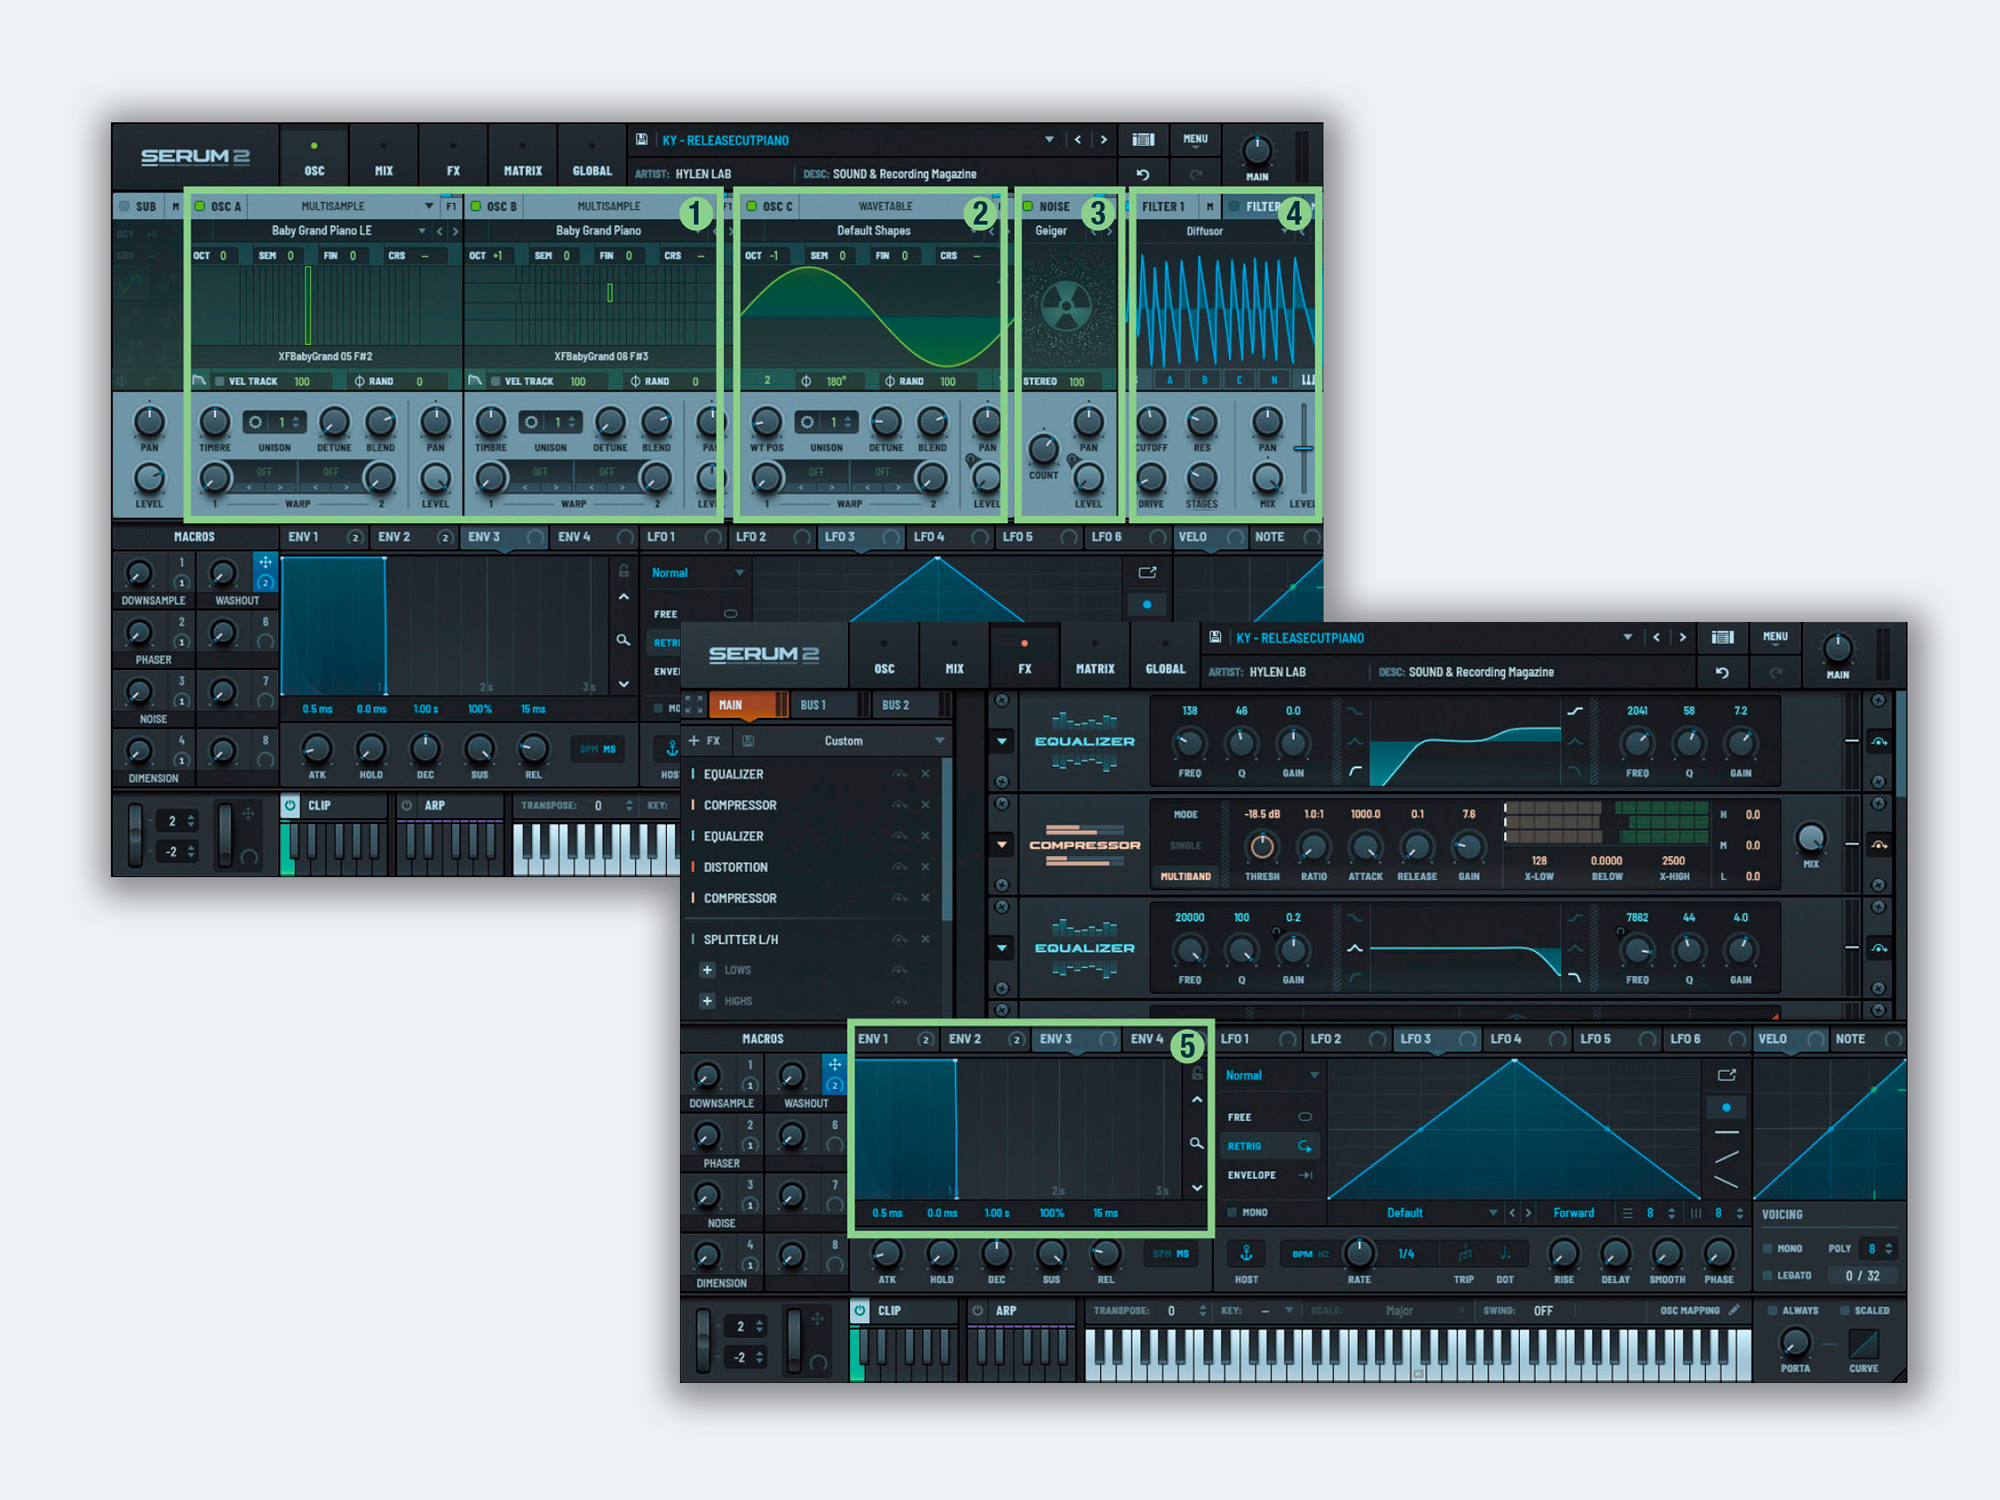
Task: Click the undo arrow in FX window
Action: [1722, 672]
